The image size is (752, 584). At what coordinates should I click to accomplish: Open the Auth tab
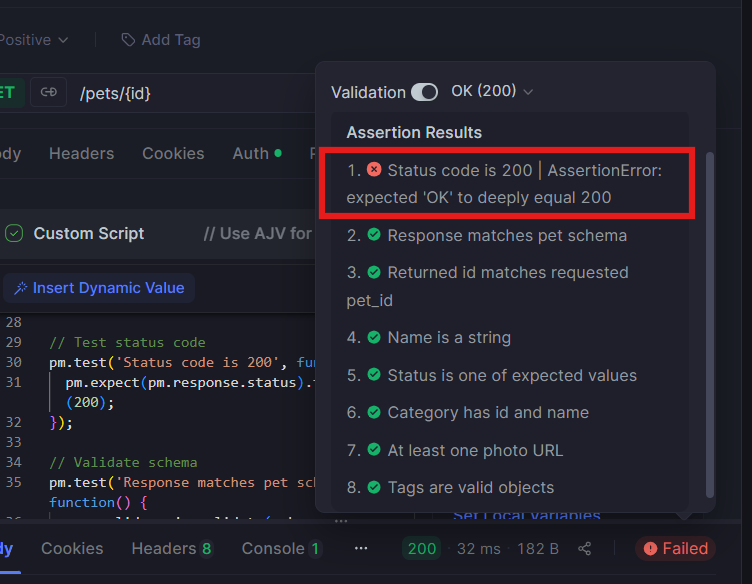[257, 153]
